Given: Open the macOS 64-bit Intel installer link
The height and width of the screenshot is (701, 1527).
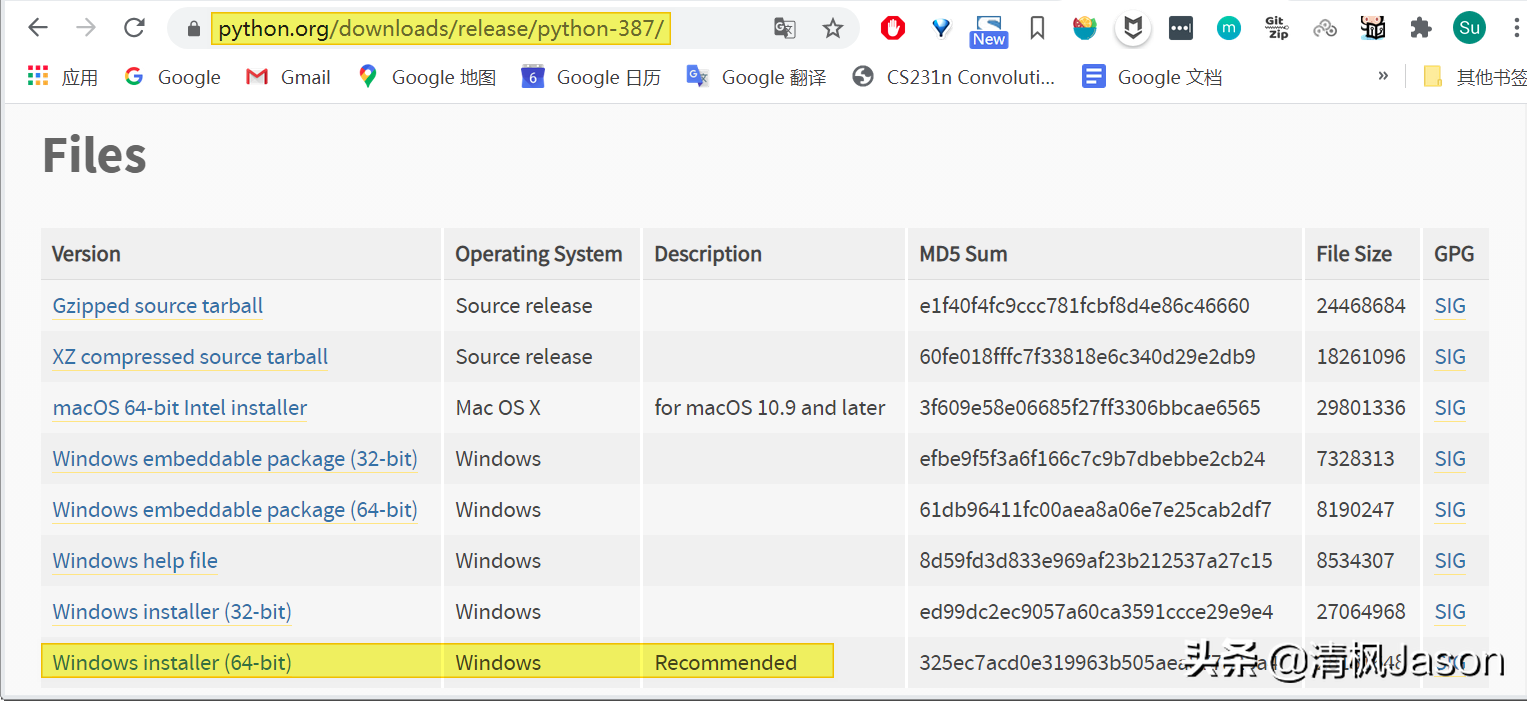Looking at the screenshot, I should point(180,408).
